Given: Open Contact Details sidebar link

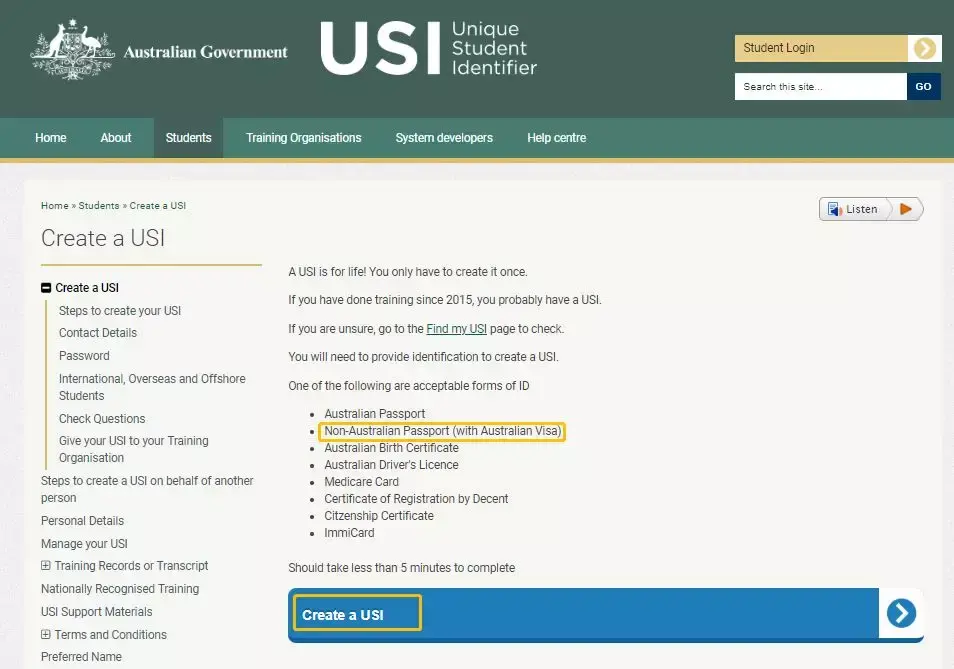Looking at the screenshot, I should [x=98, y=333].
